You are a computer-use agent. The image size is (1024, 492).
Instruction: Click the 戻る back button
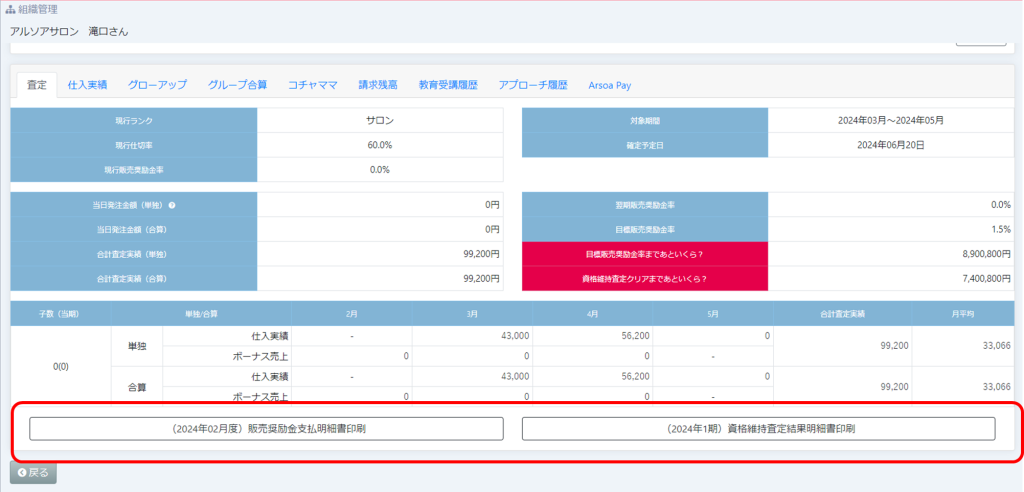click(33, 472)
